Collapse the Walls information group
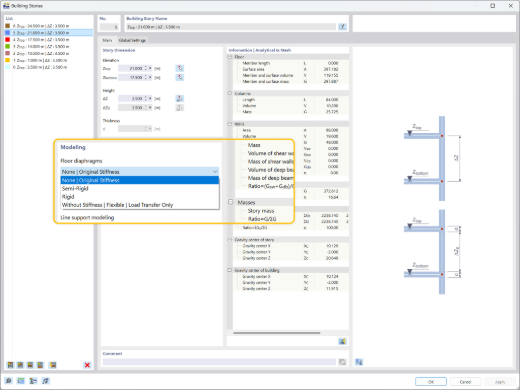 coord(230,124)
